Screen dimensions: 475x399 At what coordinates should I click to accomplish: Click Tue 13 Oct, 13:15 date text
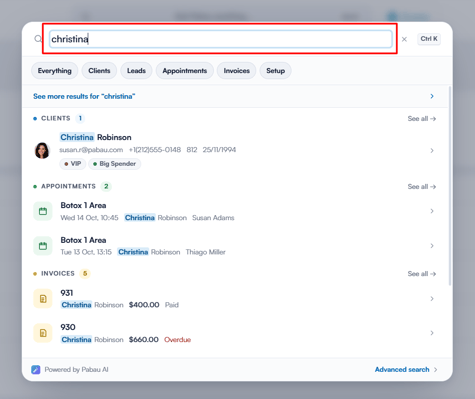(x=86, y=252)
